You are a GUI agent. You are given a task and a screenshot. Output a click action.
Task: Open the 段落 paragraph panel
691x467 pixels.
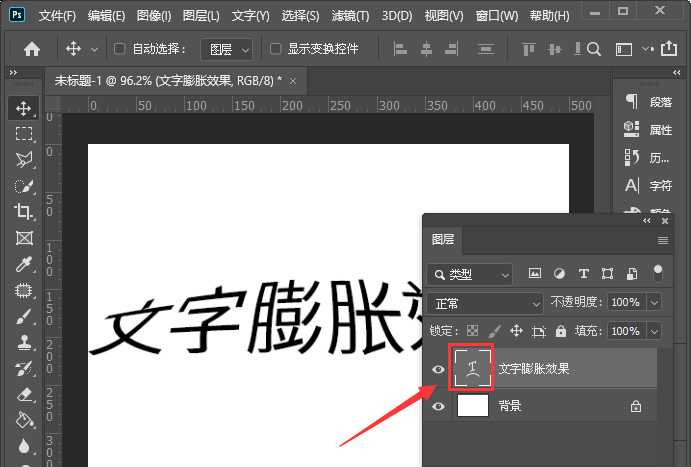tap(650, 102)
